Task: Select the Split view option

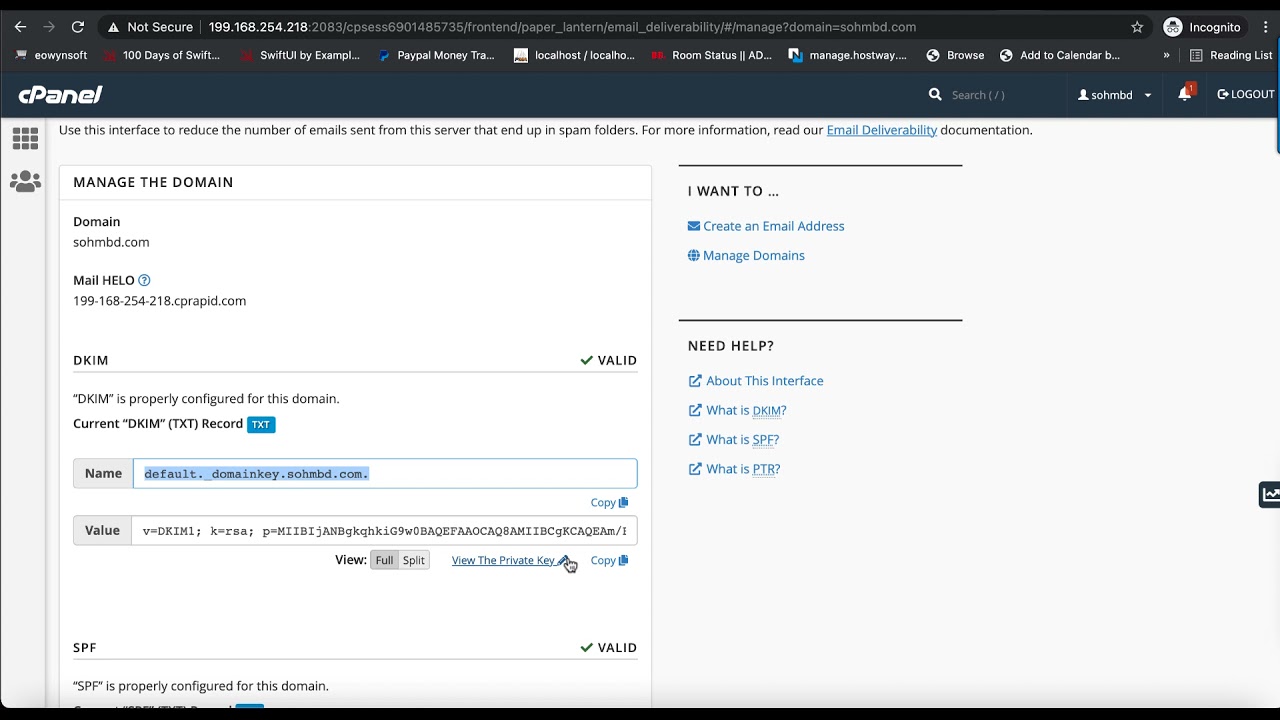Action: point(414,560)
